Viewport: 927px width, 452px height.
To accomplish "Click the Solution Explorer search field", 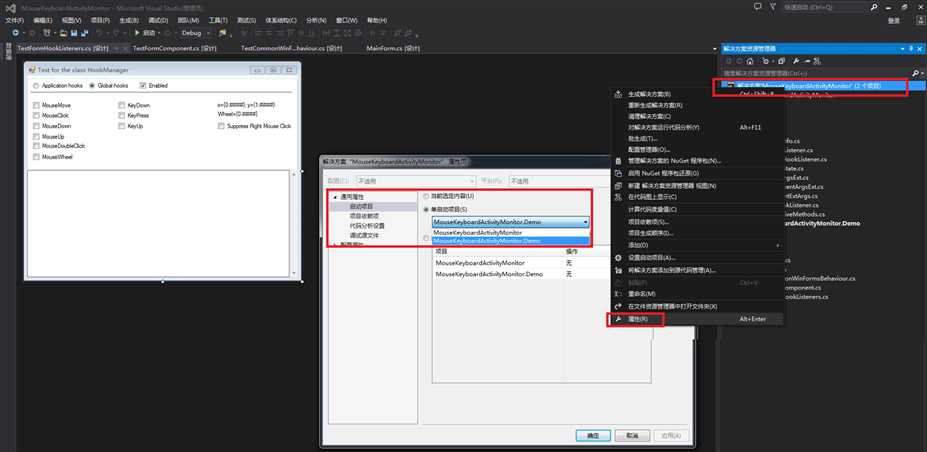I will 816,73.
